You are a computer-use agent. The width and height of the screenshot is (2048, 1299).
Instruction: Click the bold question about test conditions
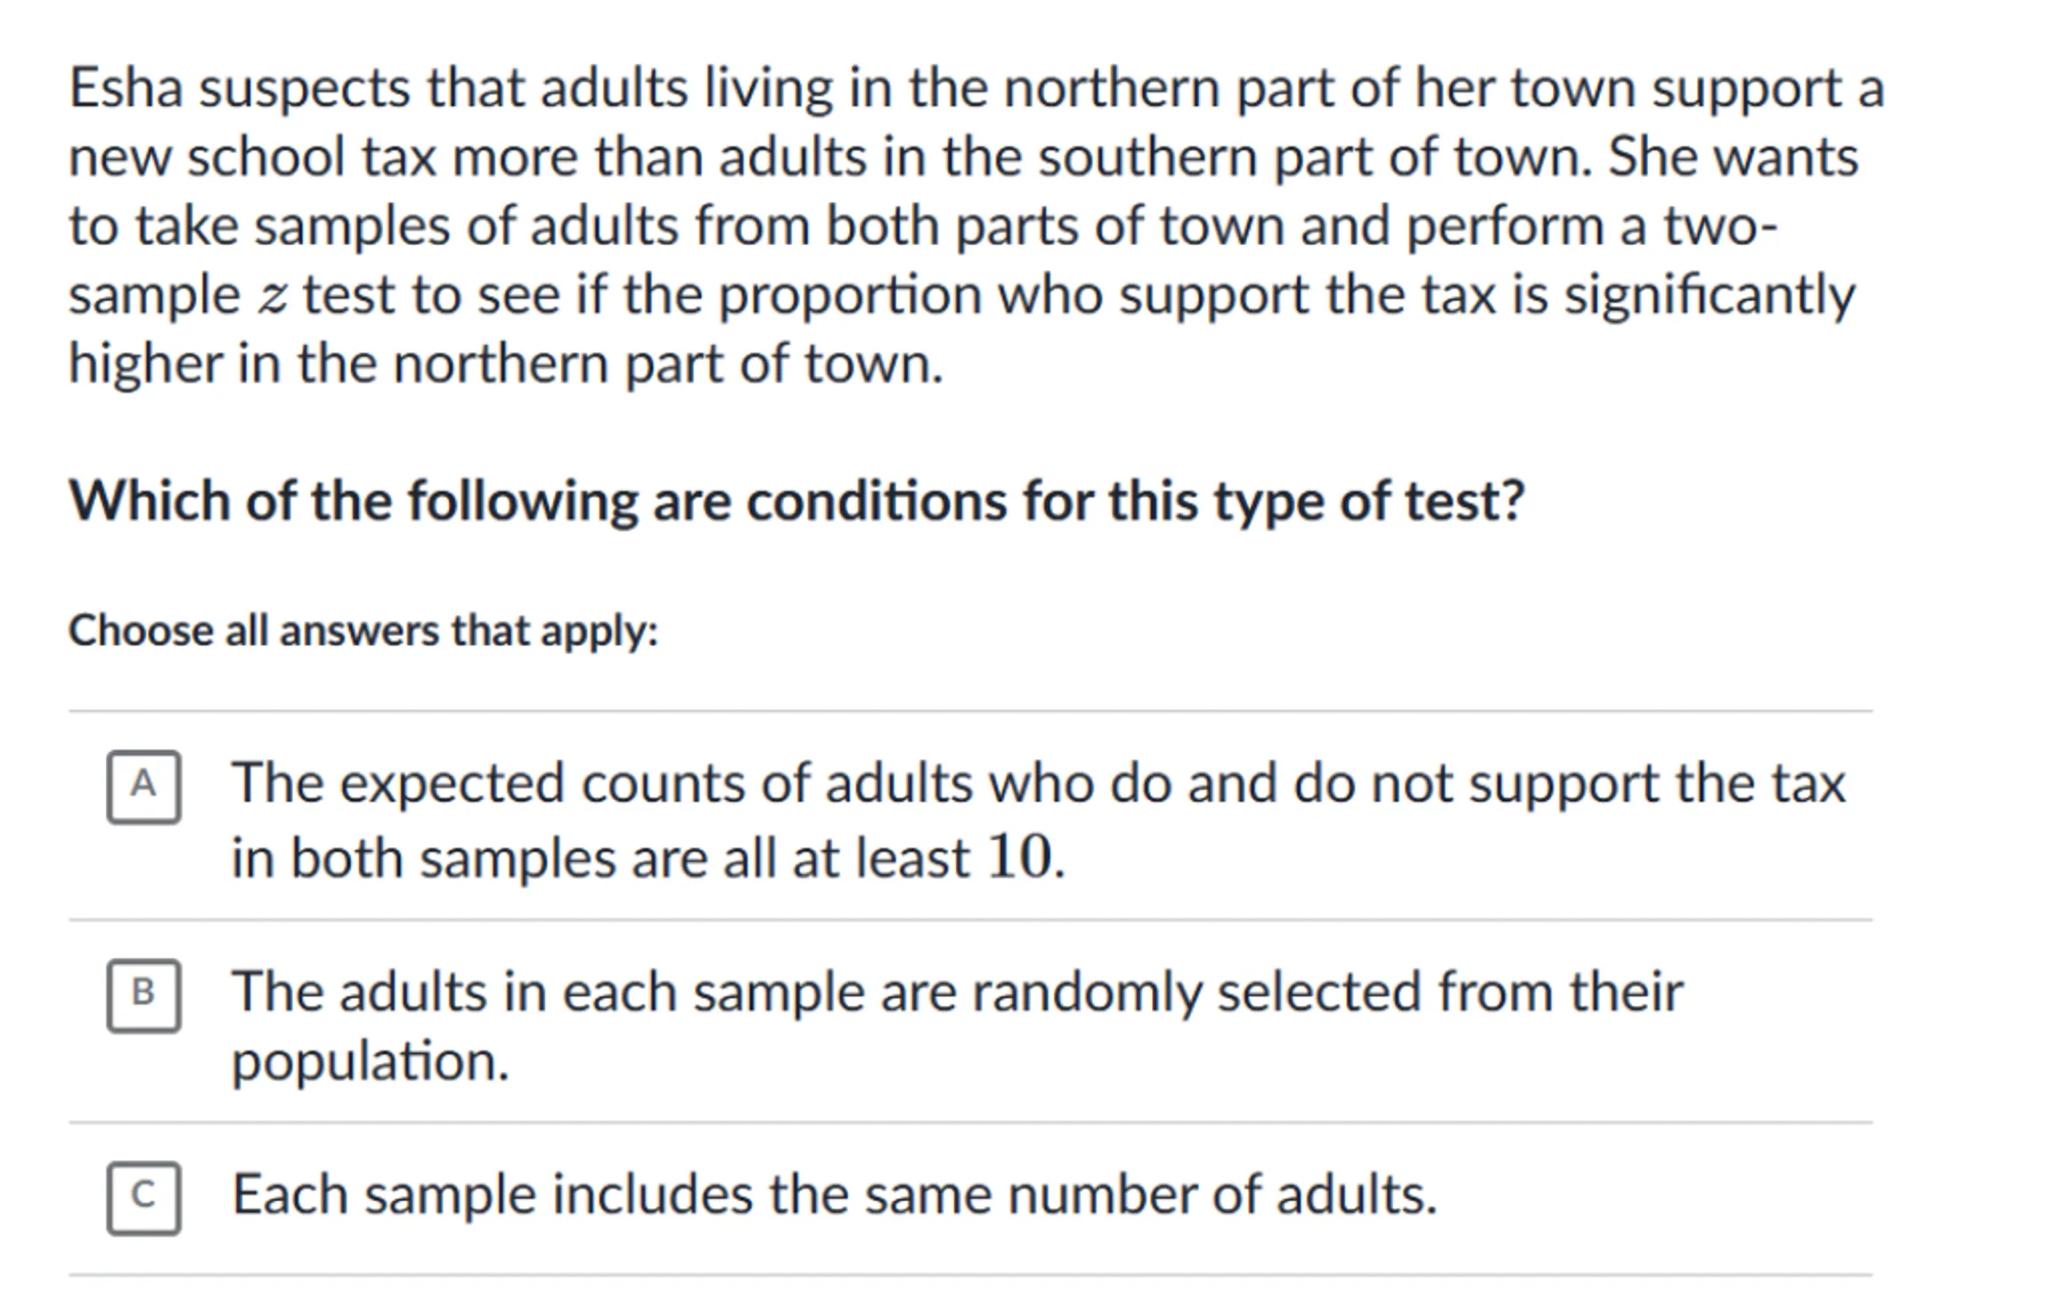tap(796, 500)
